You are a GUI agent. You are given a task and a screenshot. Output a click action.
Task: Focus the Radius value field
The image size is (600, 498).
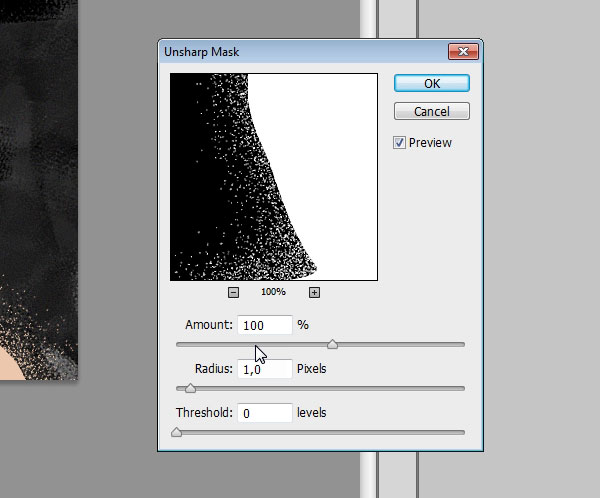coord(265,369)
